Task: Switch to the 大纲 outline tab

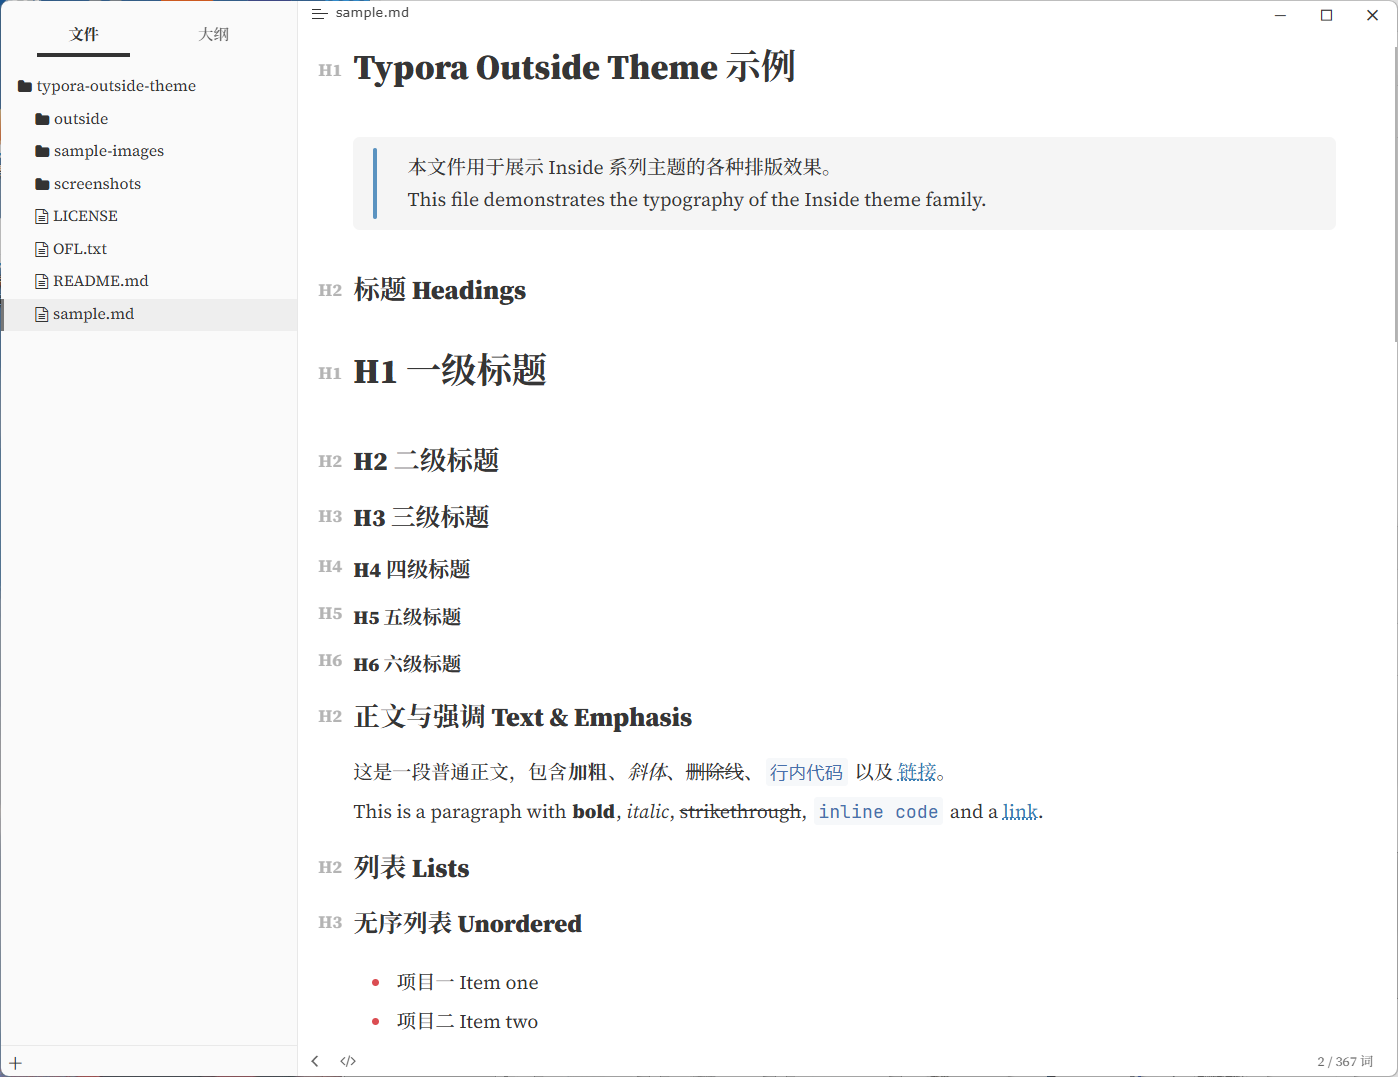Action: (x=213, y=35)
